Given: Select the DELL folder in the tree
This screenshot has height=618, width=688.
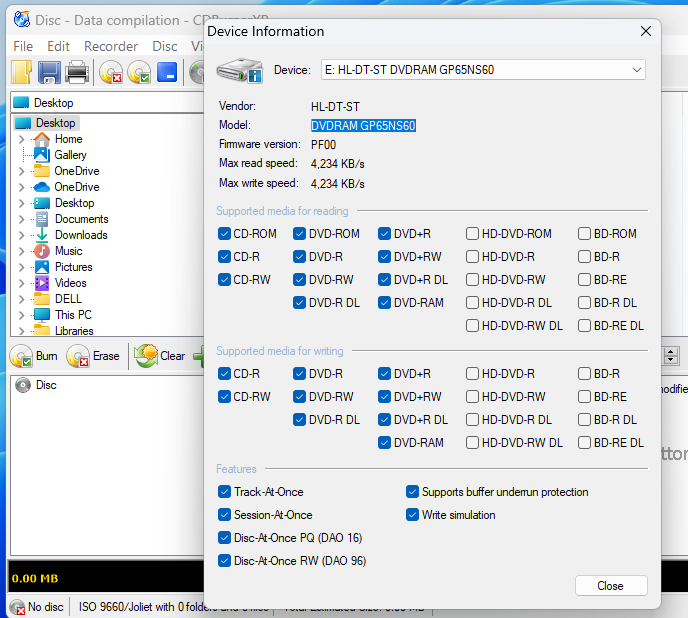Looking at the screenshot, I should pyautogui.click(x=68, y=299).
